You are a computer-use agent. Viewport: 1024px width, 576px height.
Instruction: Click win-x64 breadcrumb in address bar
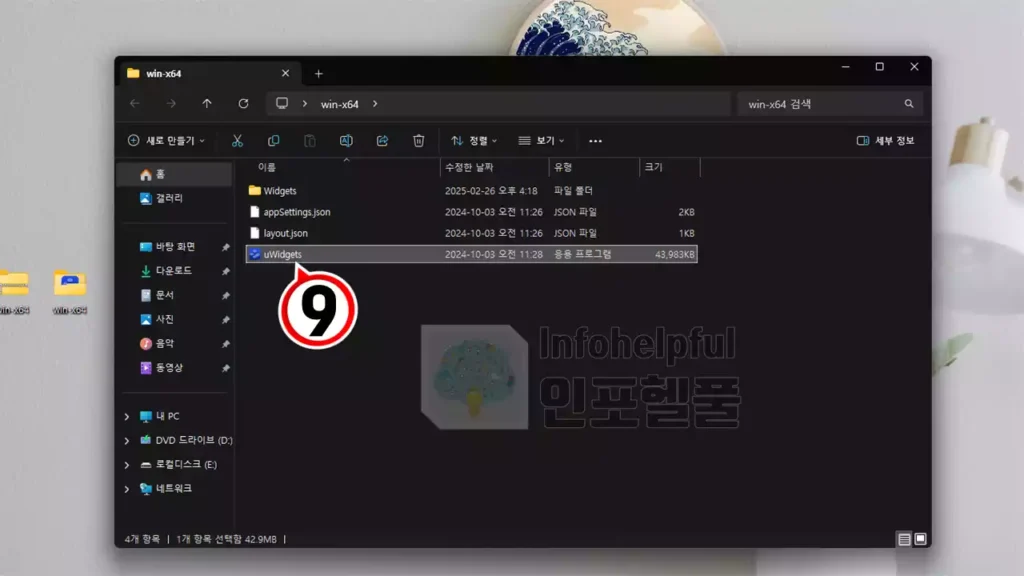340,104
